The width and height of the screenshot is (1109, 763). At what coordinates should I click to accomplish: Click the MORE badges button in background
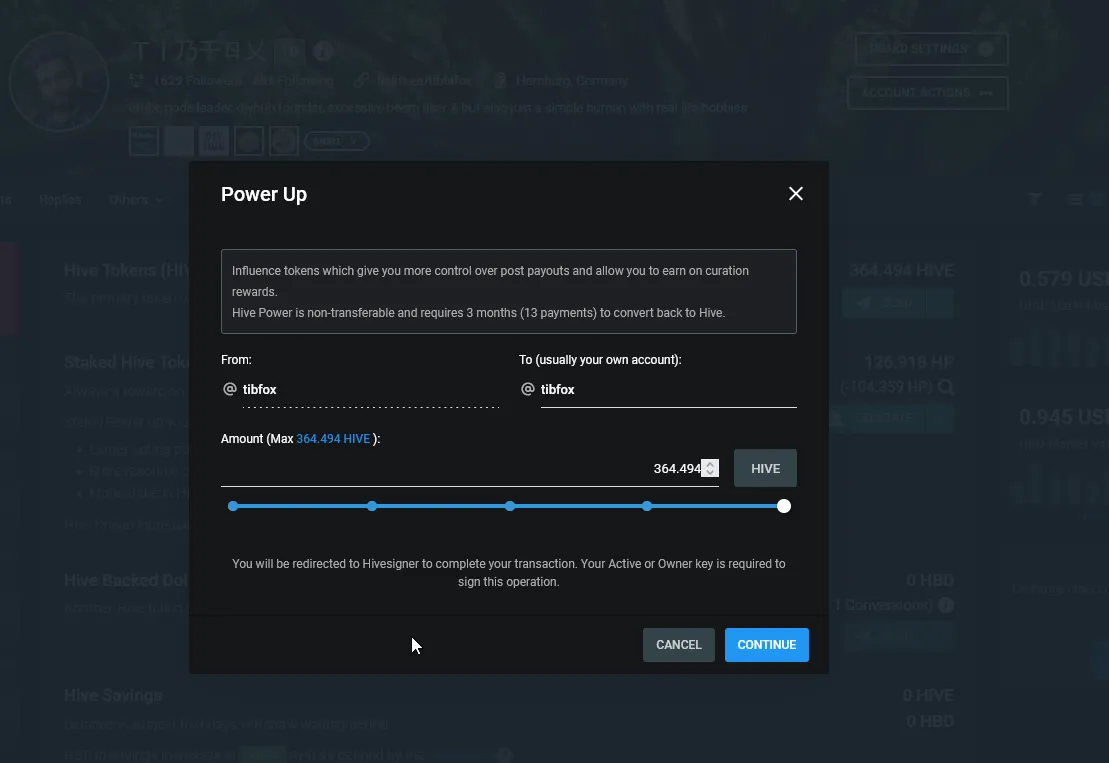coord(337,141)
